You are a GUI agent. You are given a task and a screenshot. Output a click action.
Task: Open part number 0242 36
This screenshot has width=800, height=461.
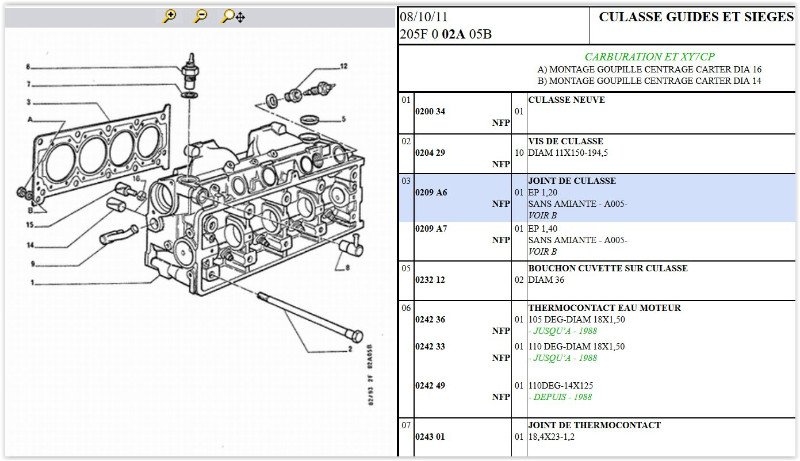(x=430, y=320)
